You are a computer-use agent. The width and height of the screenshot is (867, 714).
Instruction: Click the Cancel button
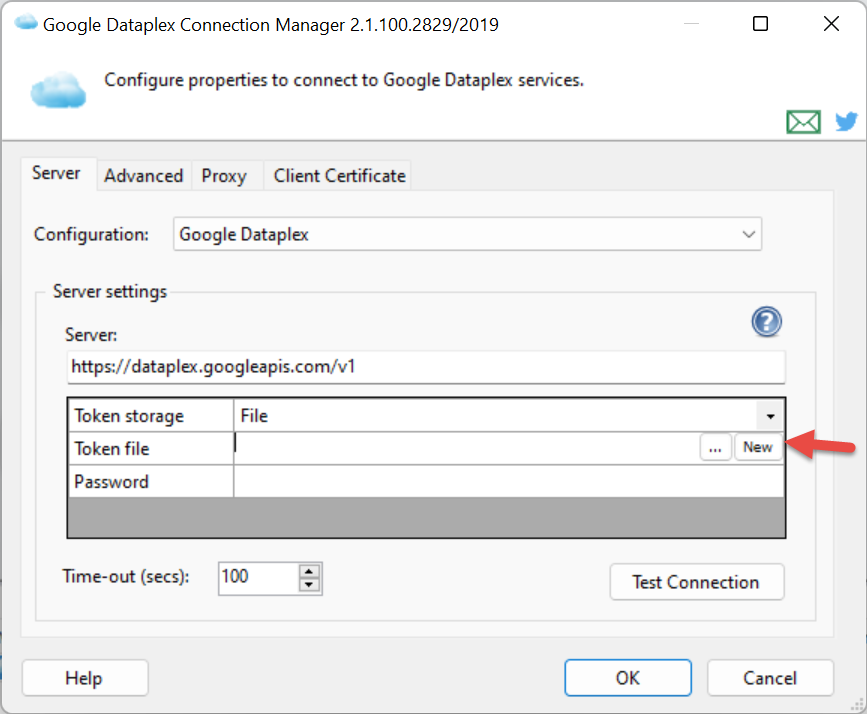[x=770, y=677]
